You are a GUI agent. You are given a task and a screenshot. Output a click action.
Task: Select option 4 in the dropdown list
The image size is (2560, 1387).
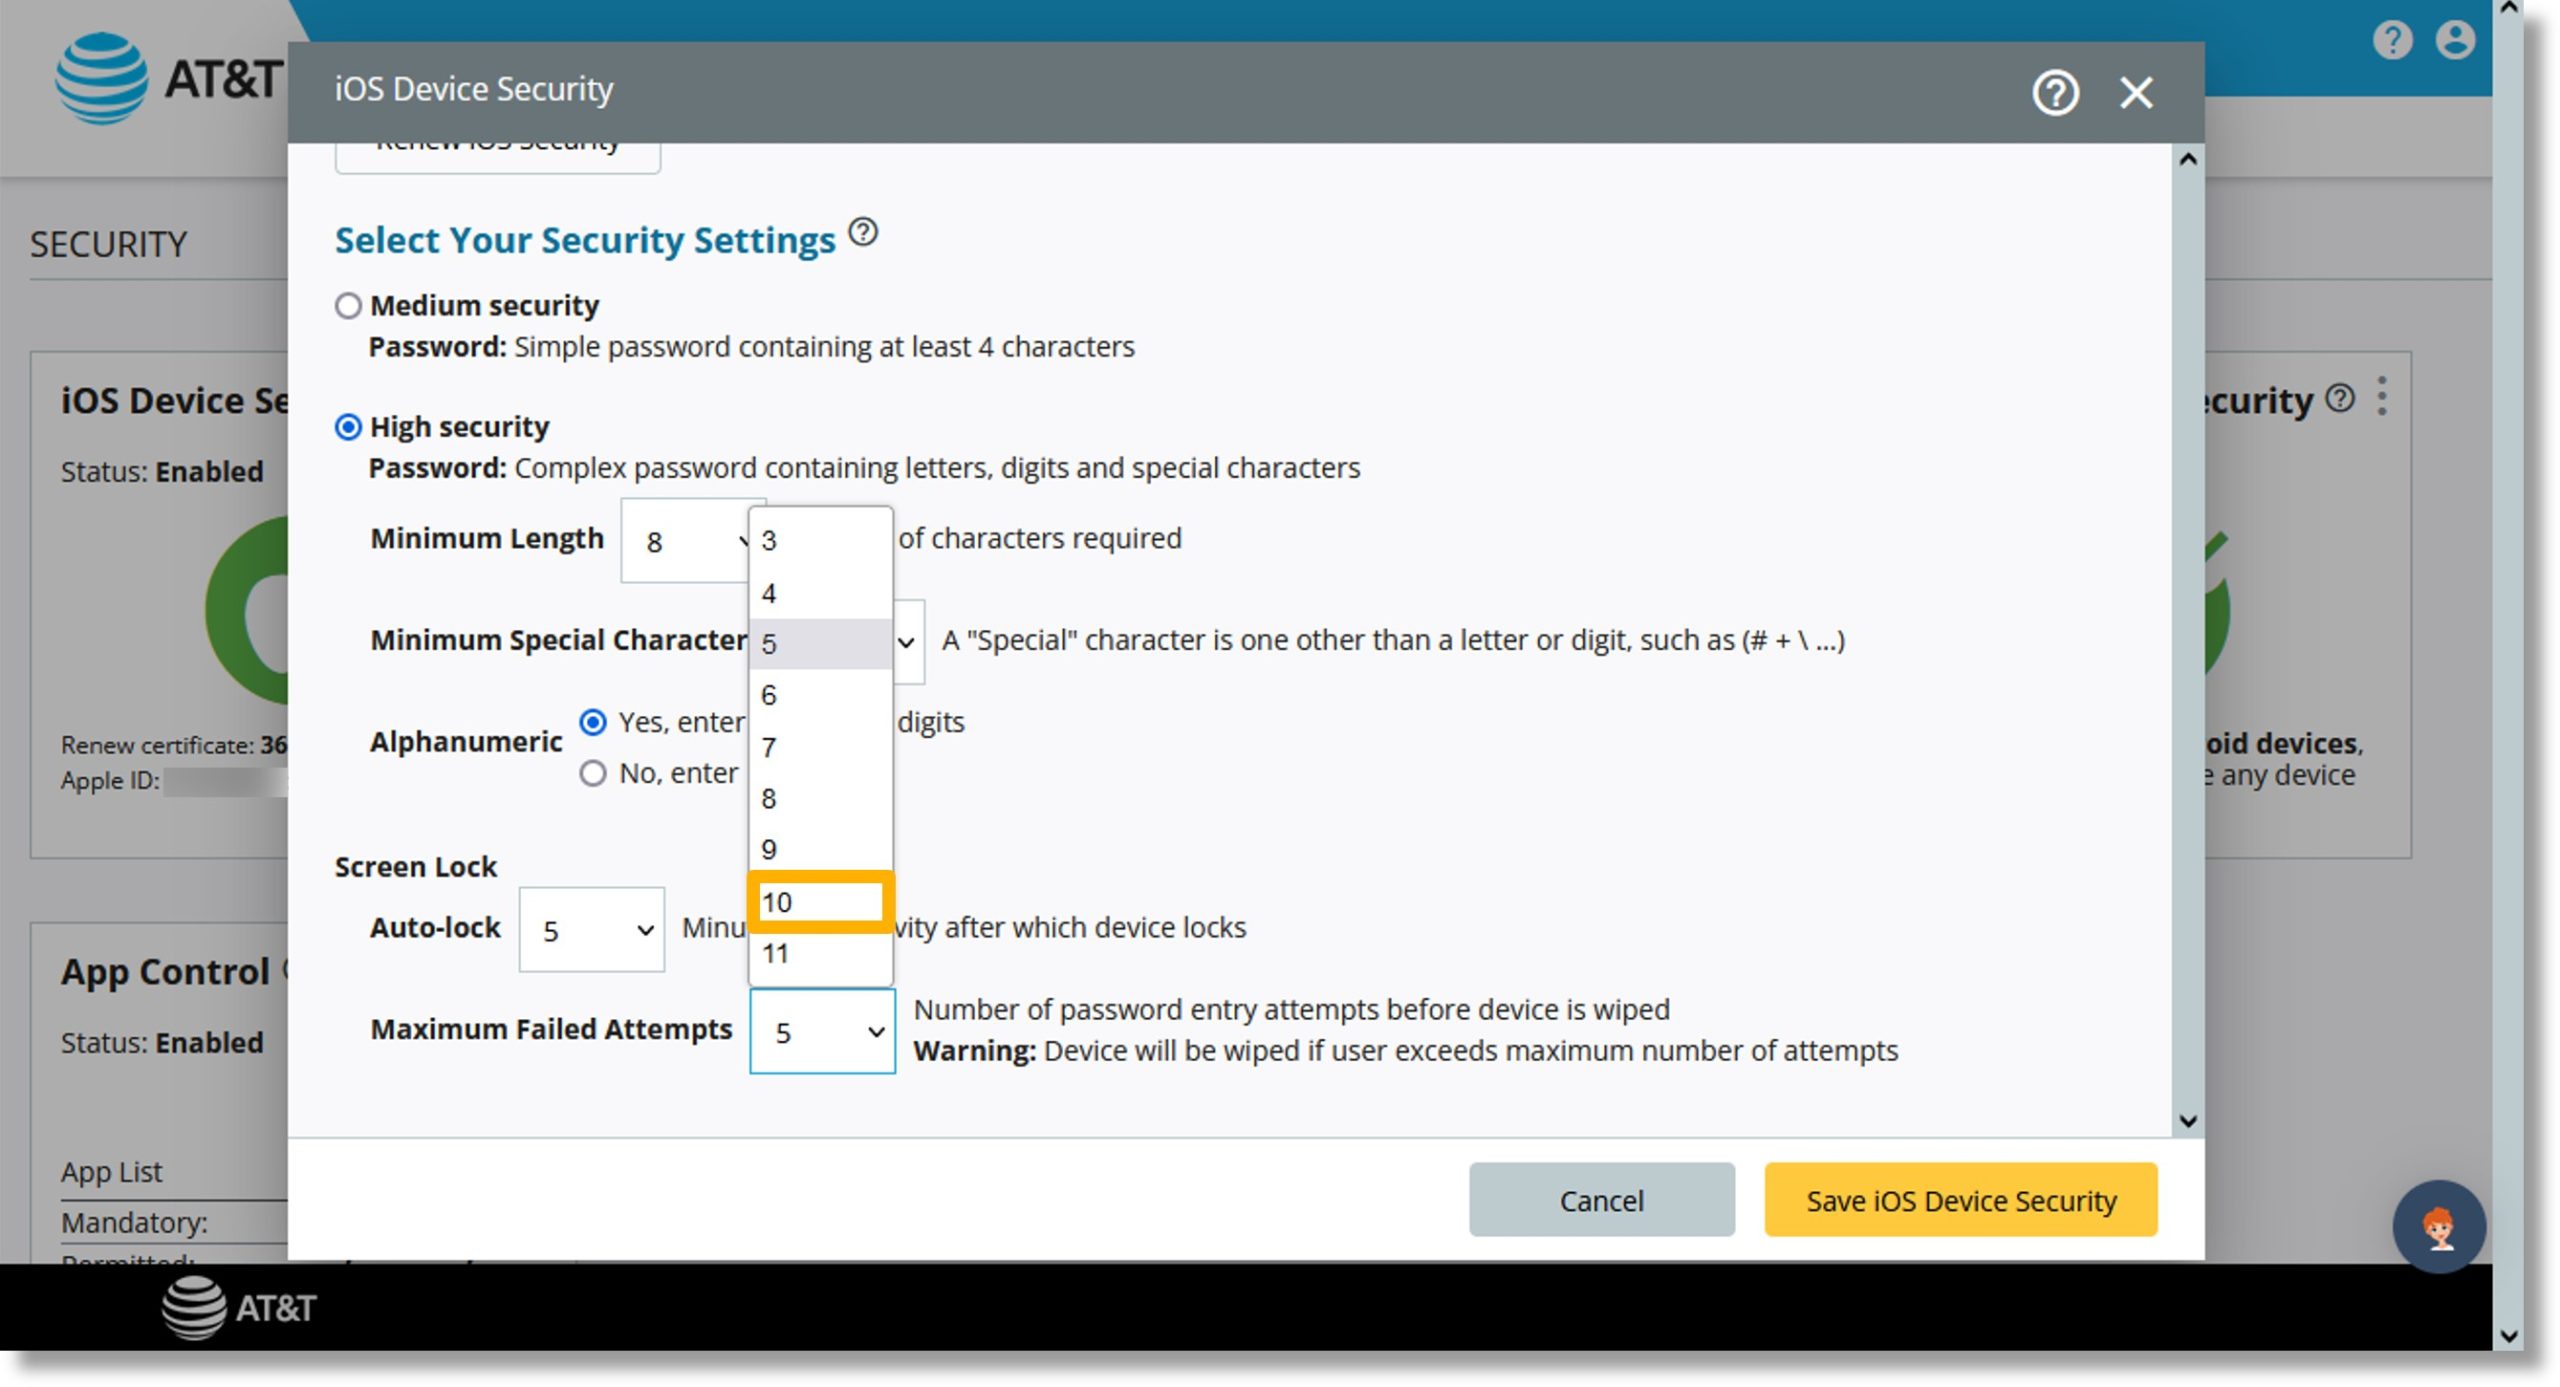pyautogui.click(x=820, y=593)
